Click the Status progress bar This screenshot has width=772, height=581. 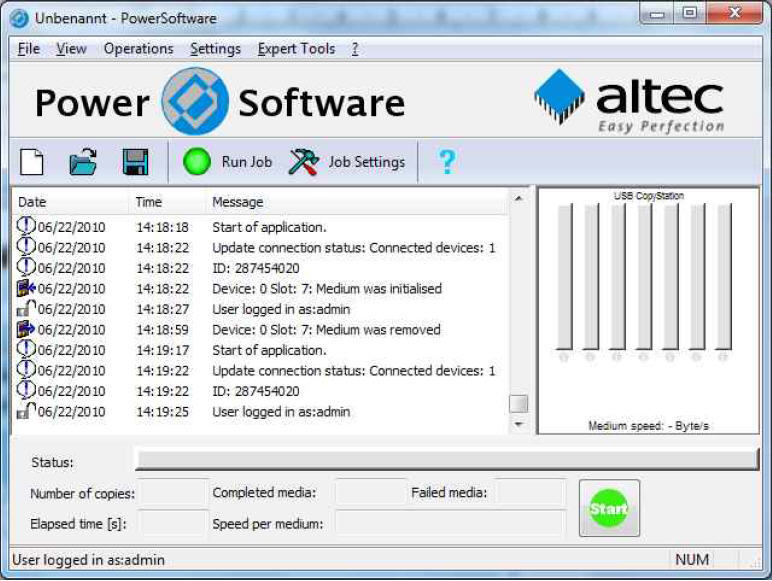(x=447, y=459)
